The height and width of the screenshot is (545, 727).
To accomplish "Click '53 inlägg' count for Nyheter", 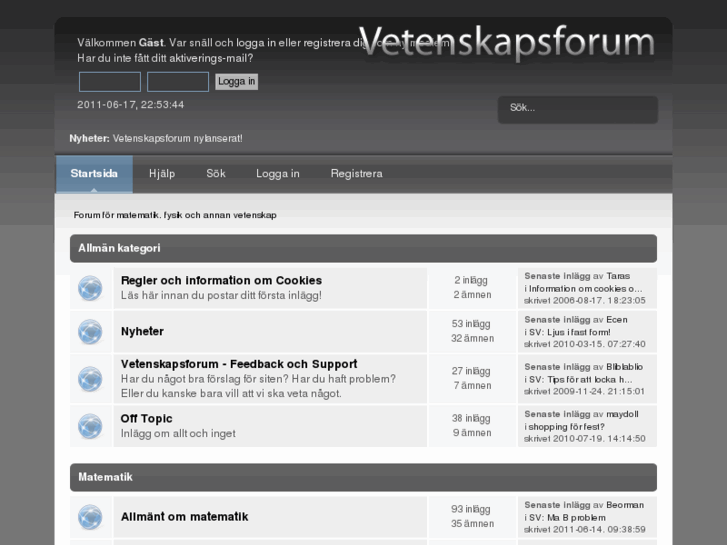I will (471, 324).
